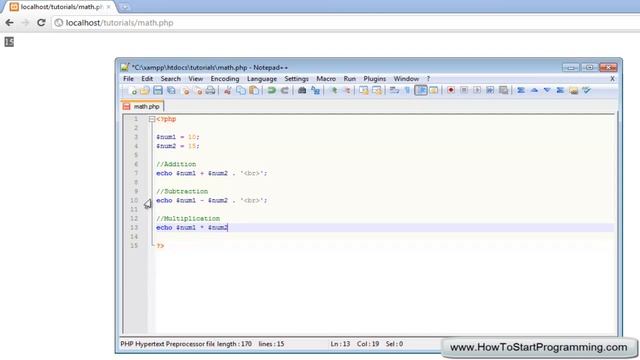The image size is (640, 360).
Task: Click the Zoom Out toolbar icon
Action: pos(347,91)
